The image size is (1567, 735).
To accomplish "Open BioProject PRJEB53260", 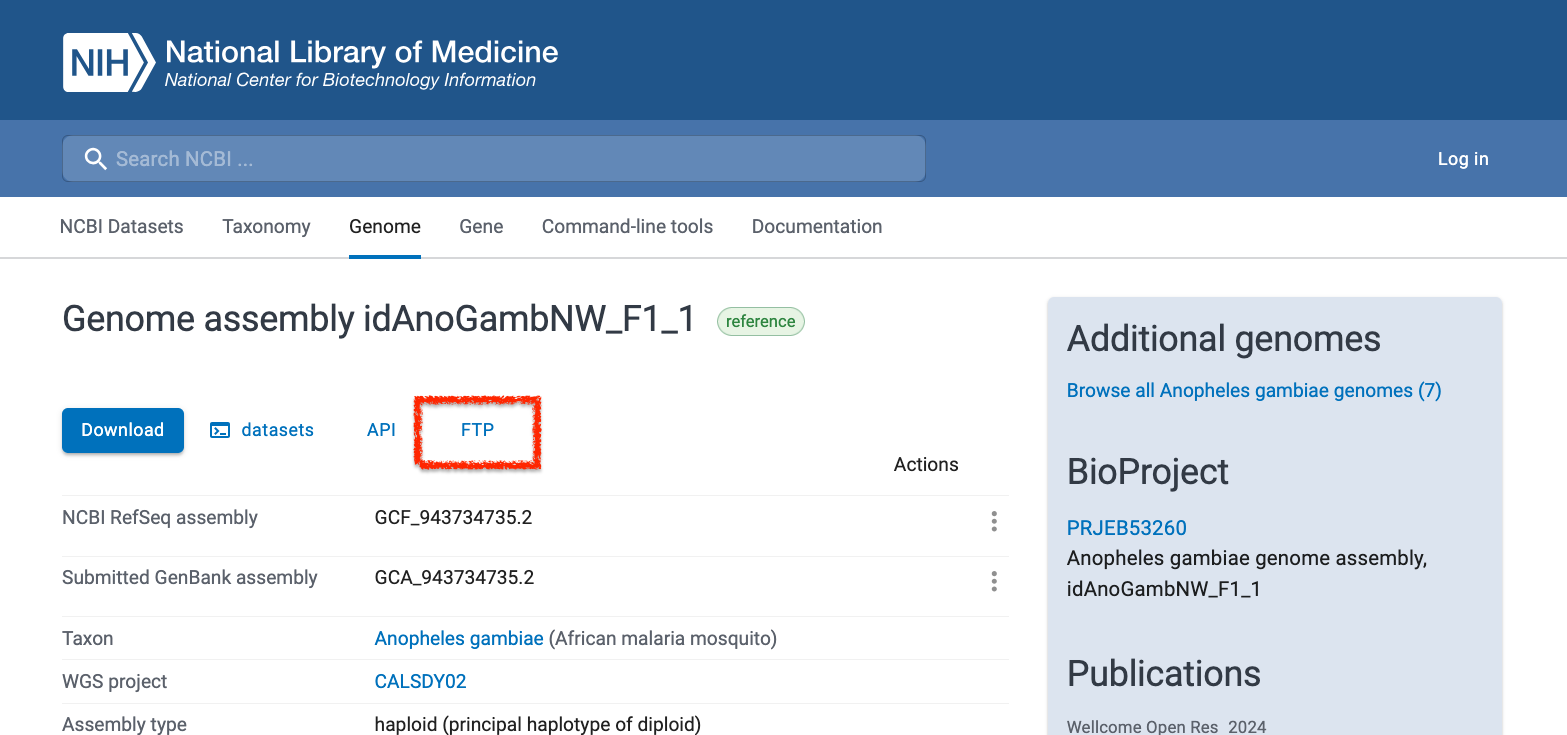I will [1126, 527].
